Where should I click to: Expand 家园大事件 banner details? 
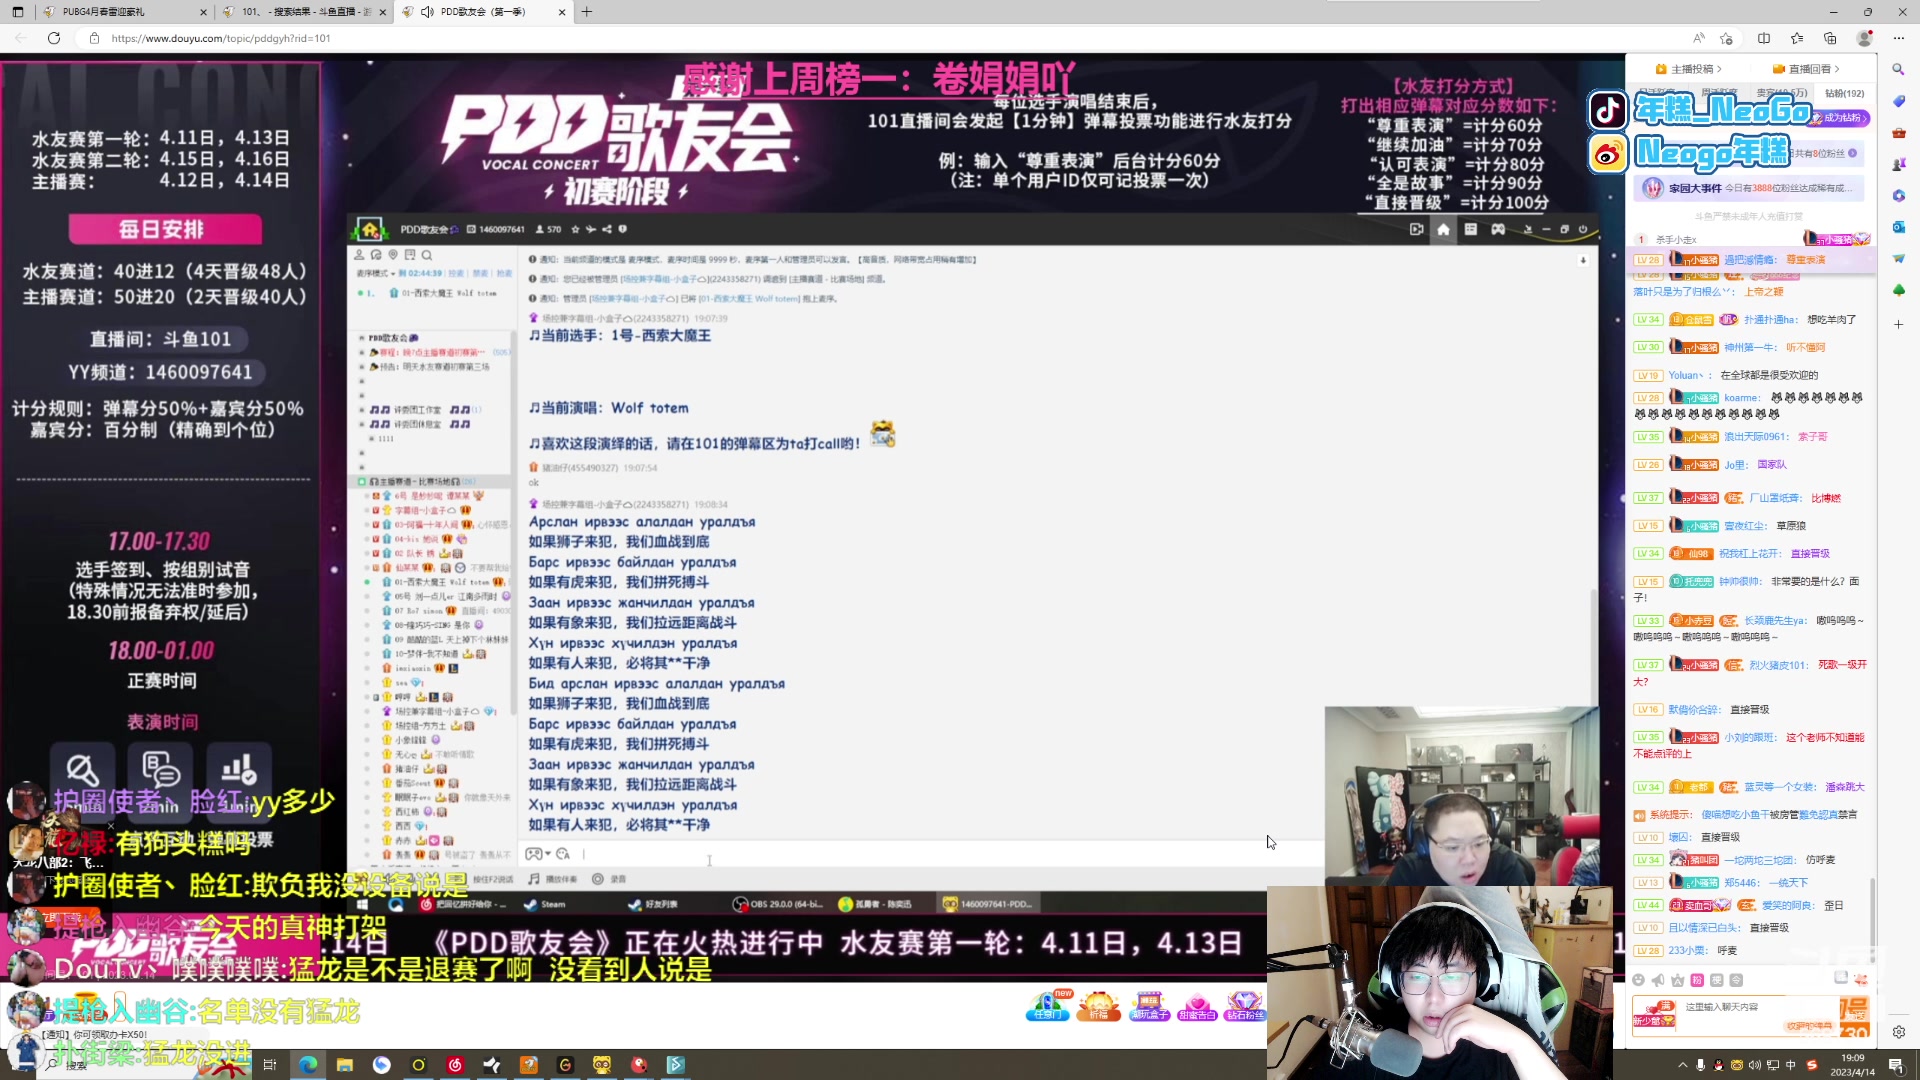pyautogui.click(x=1751, y=188)
